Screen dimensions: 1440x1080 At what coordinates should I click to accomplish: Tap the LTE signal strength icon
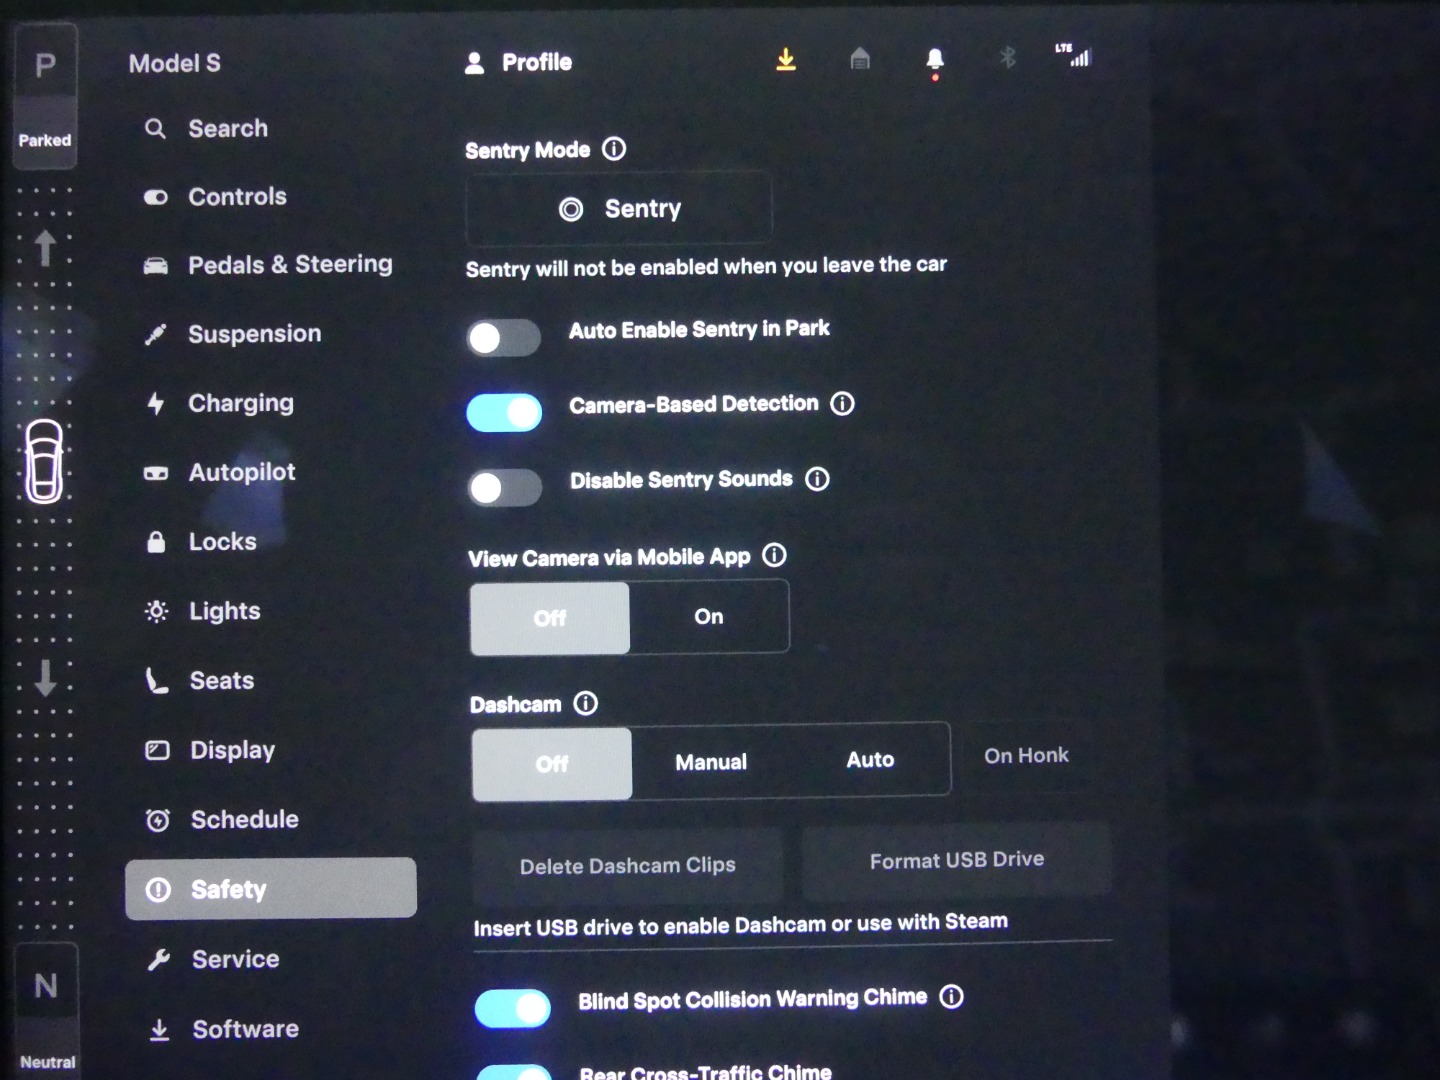click(x=1074, y=55)
